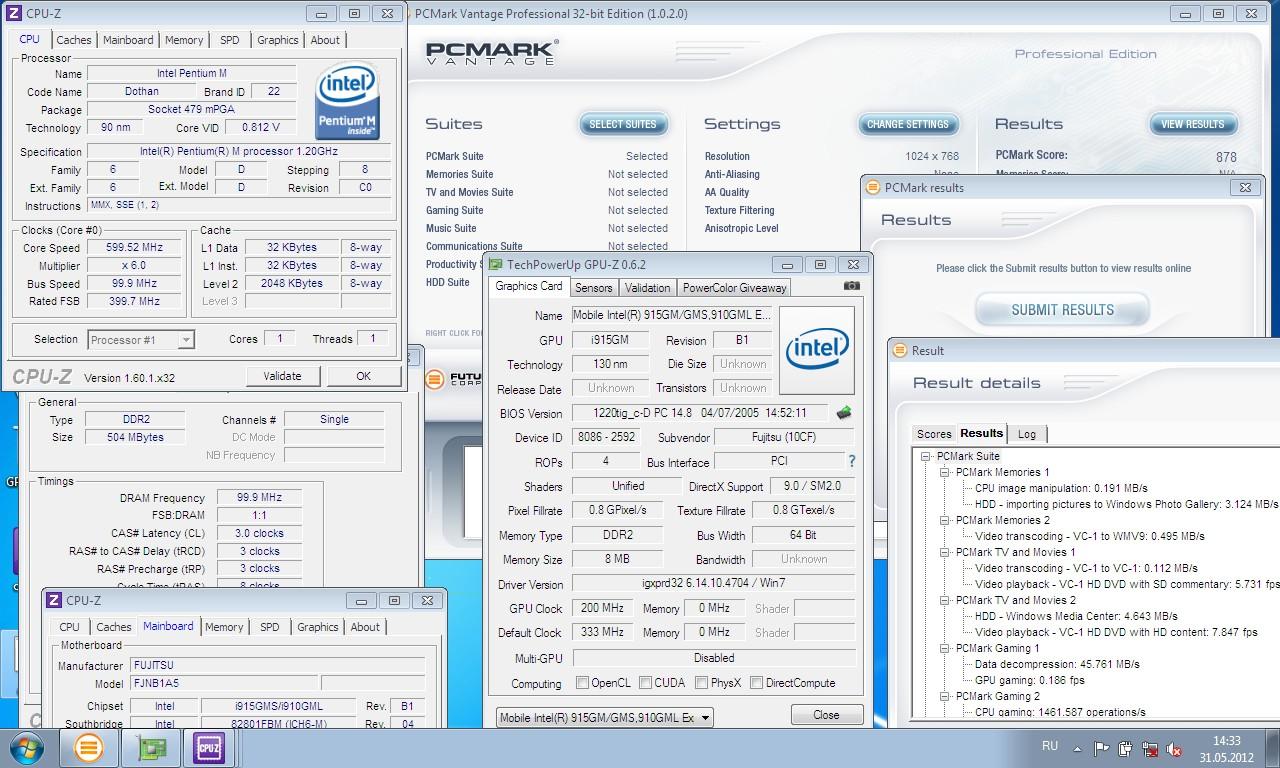Image resolution: width=1280 pixels, height=768 pixels.
Task: Click the TechPowerUp GPU-Z title bar icon
Action: click(495, 265)
